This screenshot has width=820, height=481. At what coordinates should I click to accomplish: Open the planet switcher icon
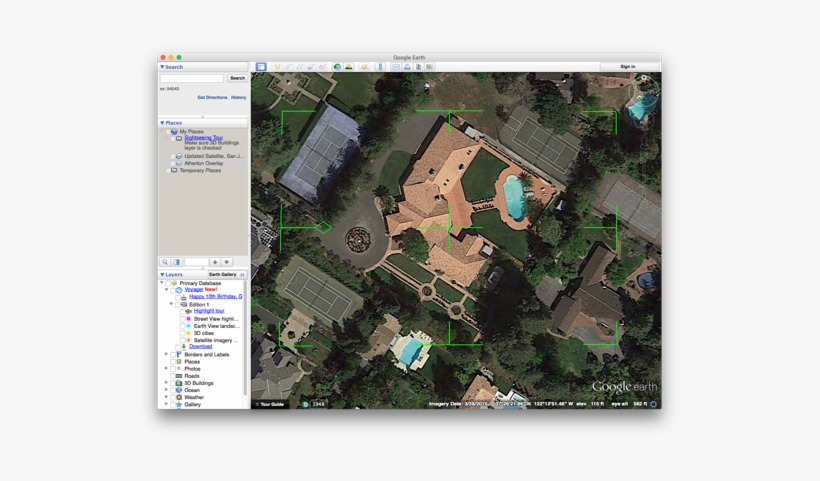point(365,67)
